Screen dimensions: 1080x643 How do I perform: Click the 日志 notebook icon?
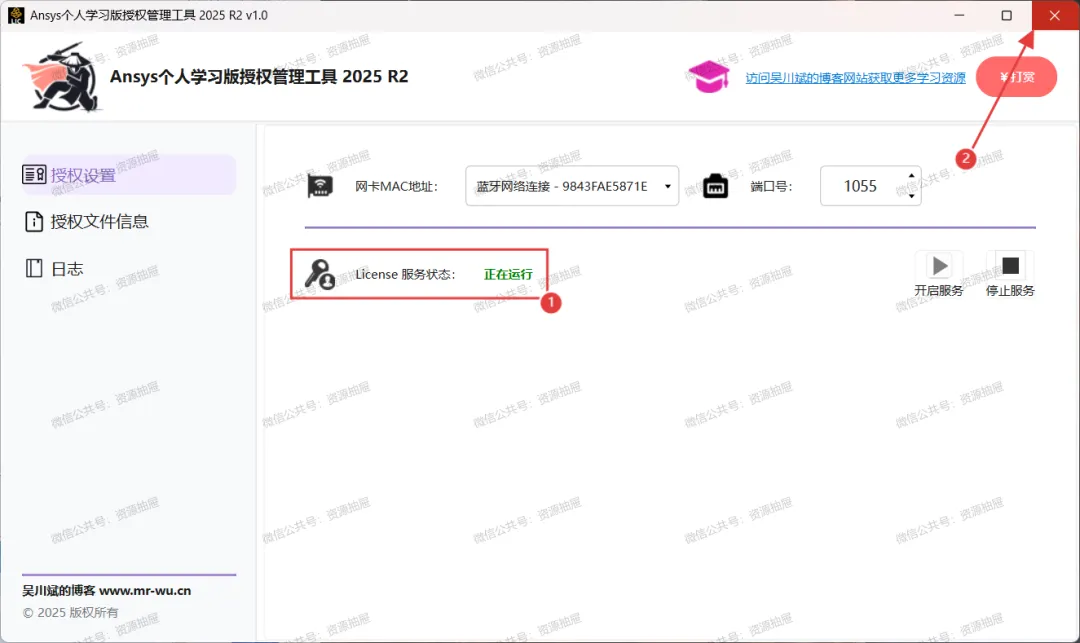click(34, 268)
